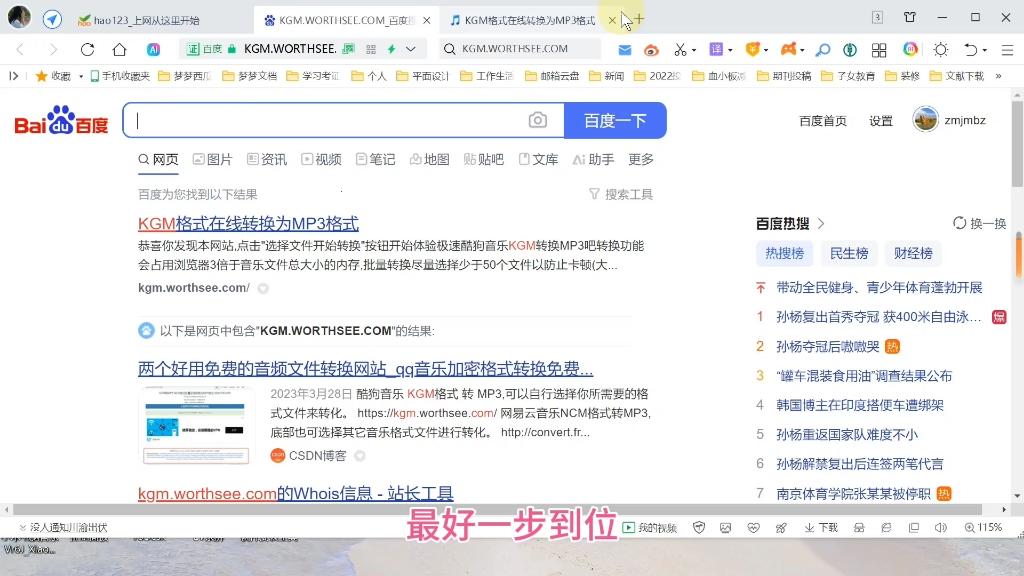Close the KGM.WORTHSEE.COM 百度 tab

click(426, 20)
